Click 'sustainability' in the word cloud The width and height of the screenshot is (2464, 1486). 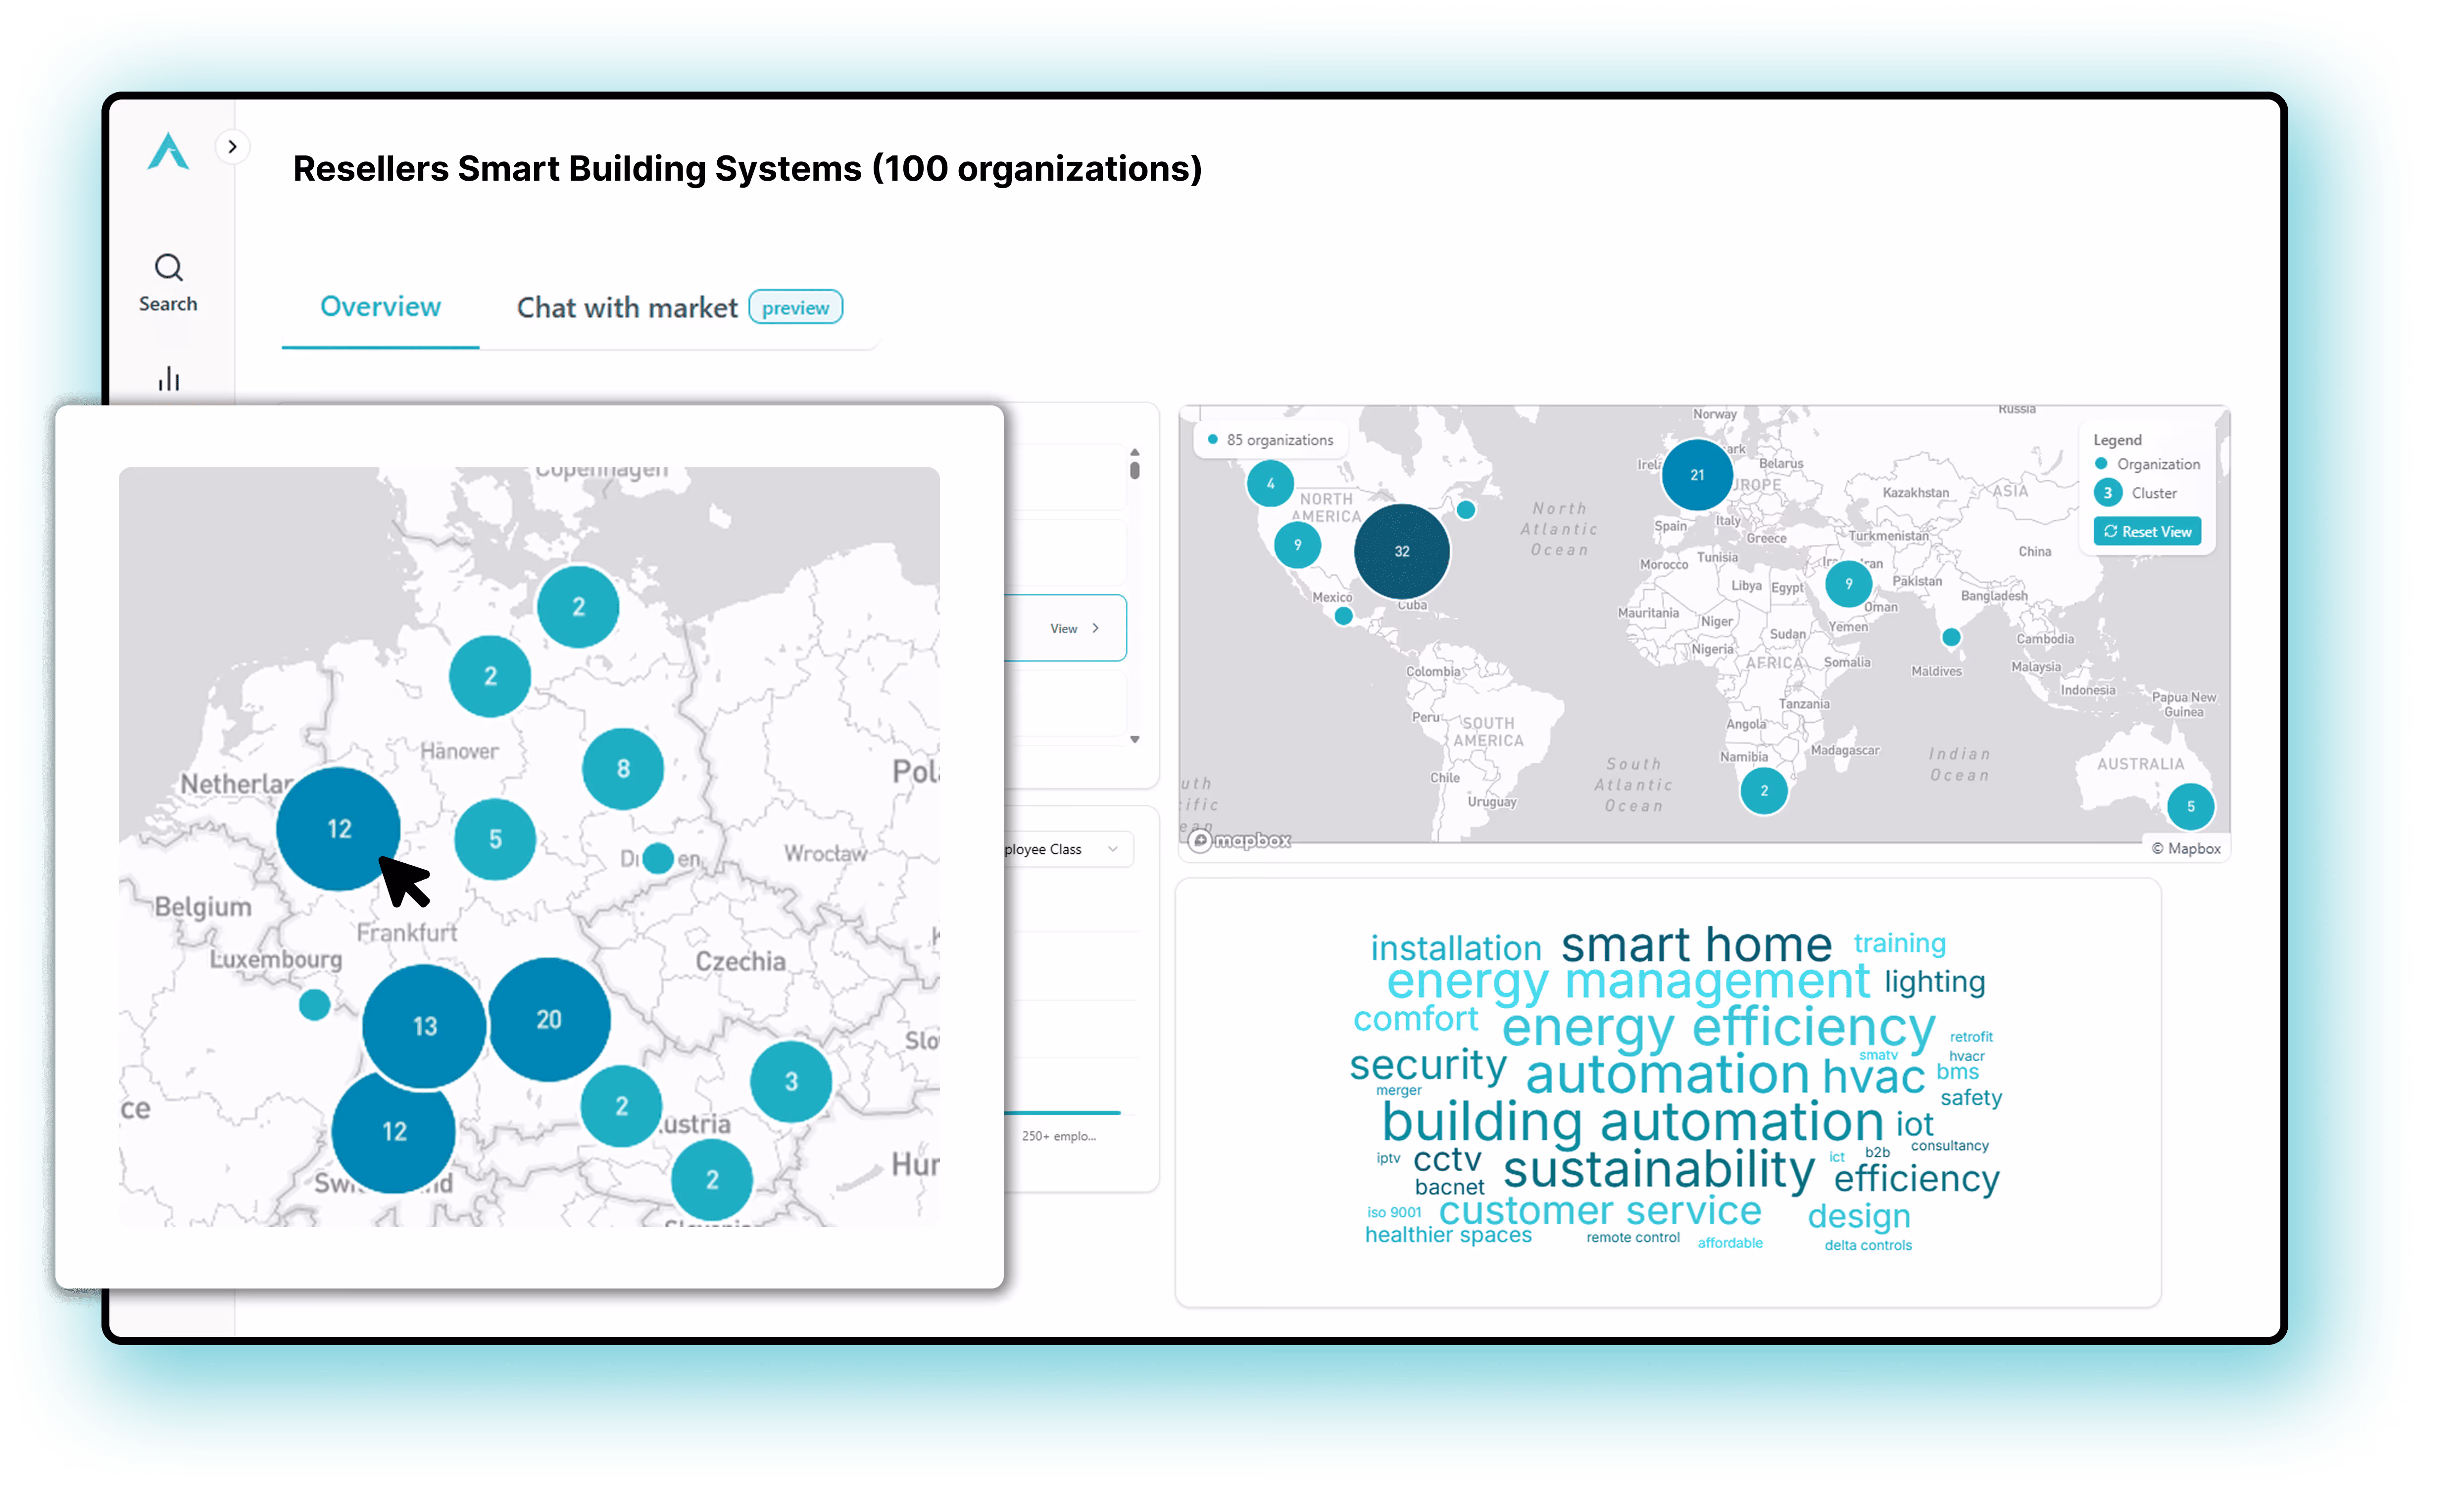tap(1659, 1169)
